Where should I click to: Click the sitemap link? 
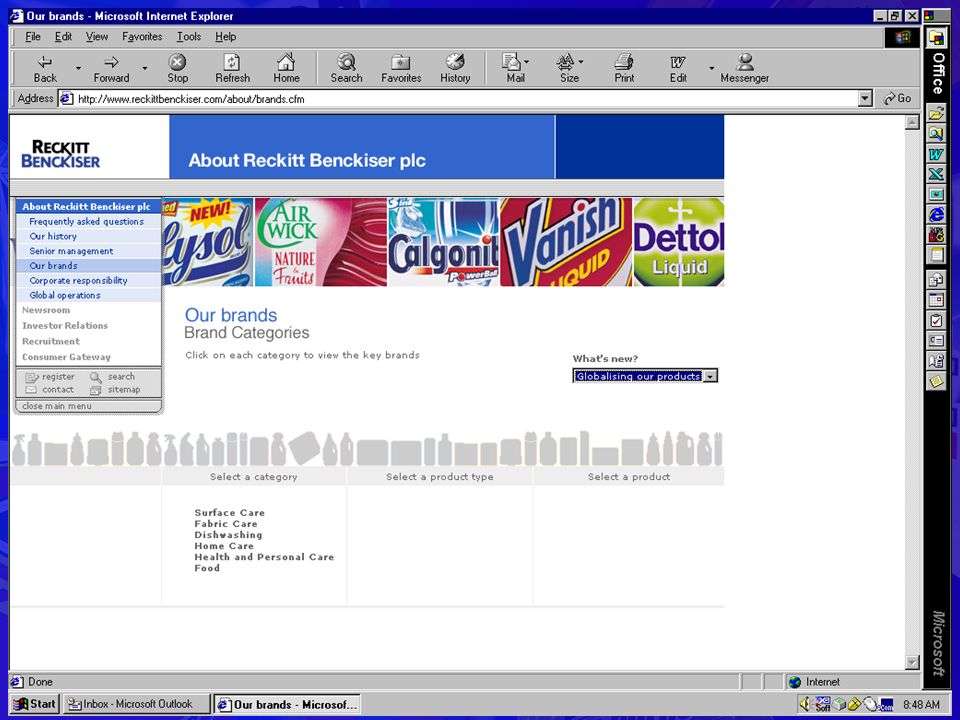click(116, 390)
